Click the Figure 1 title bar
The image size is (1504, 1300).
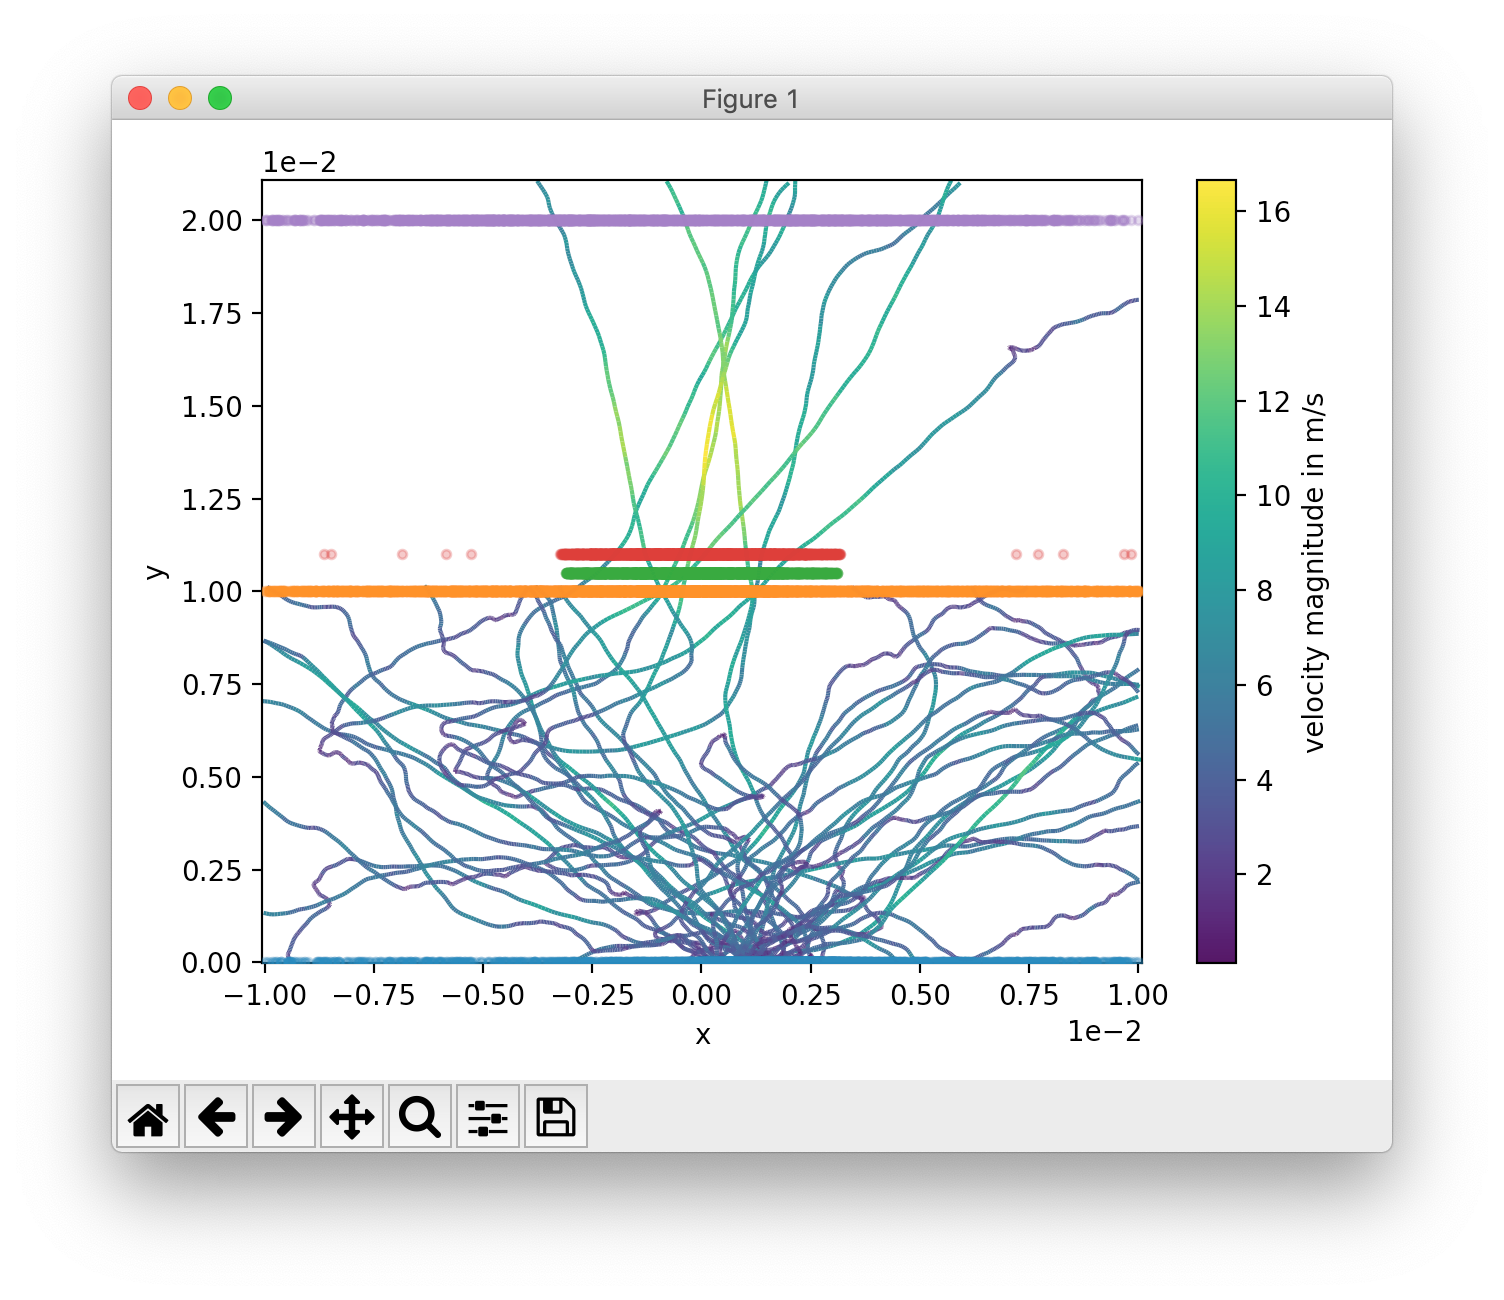click(x=751, y=99)
